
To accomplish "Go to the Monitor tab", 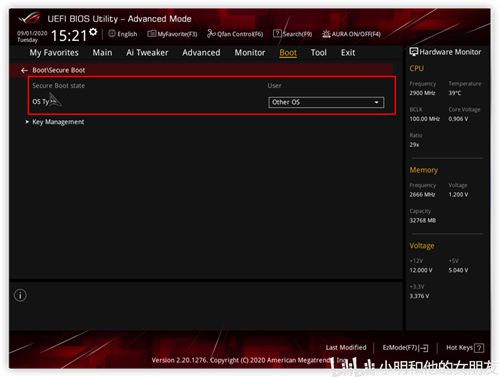I will pyautogui.click(x=250, y=53).
